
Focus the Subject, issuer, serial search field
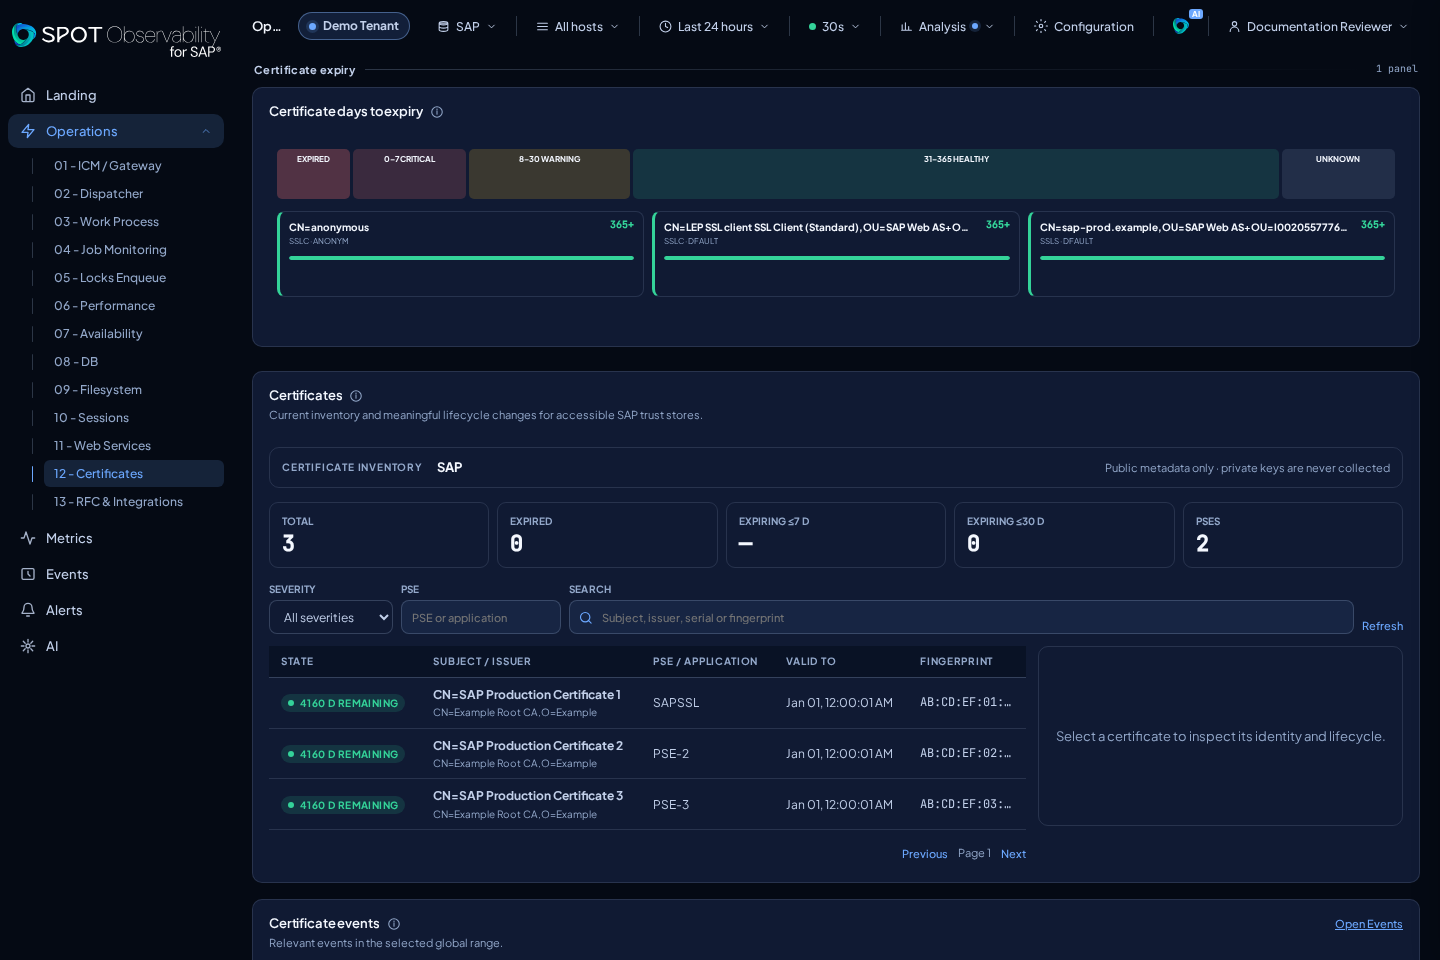[961, 617]
